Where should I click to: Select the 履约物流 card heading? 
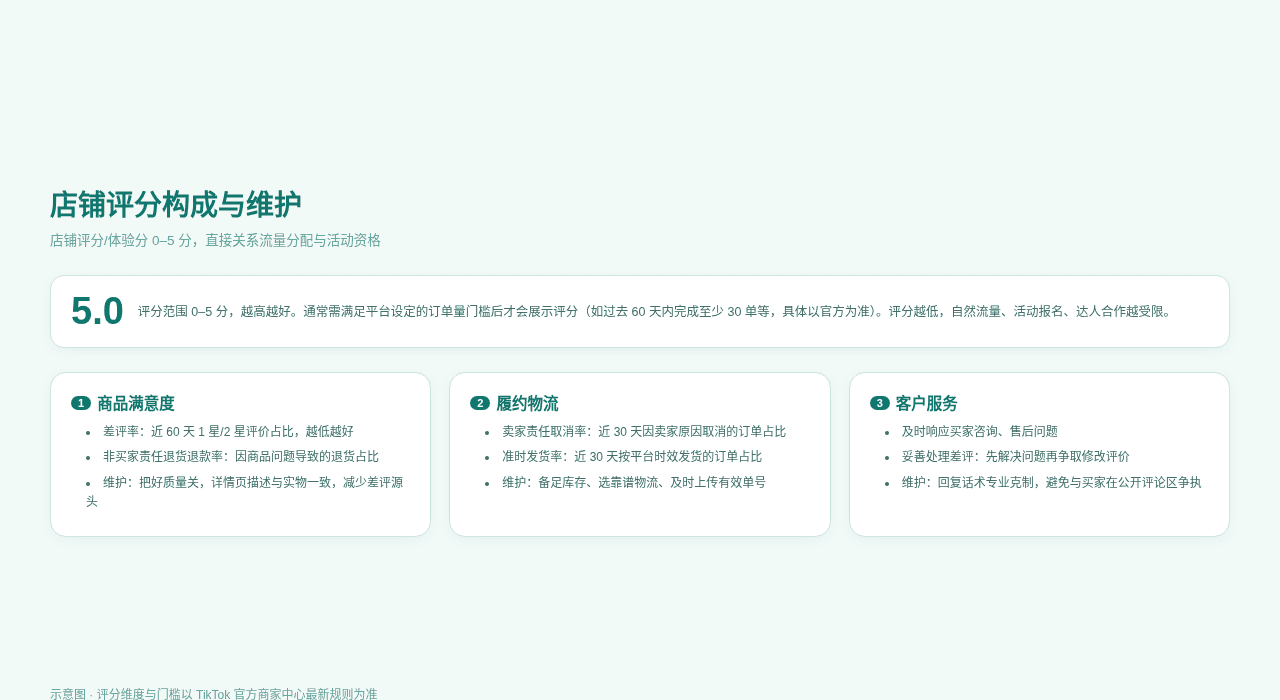(x=527, y=403)
